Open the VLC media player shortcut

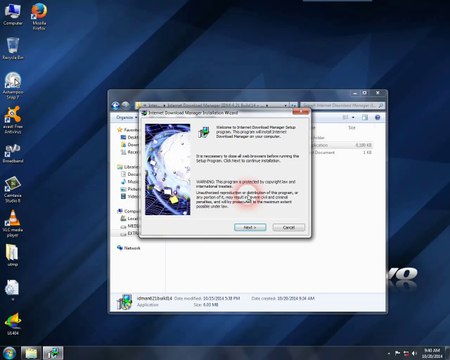[13, 224]
